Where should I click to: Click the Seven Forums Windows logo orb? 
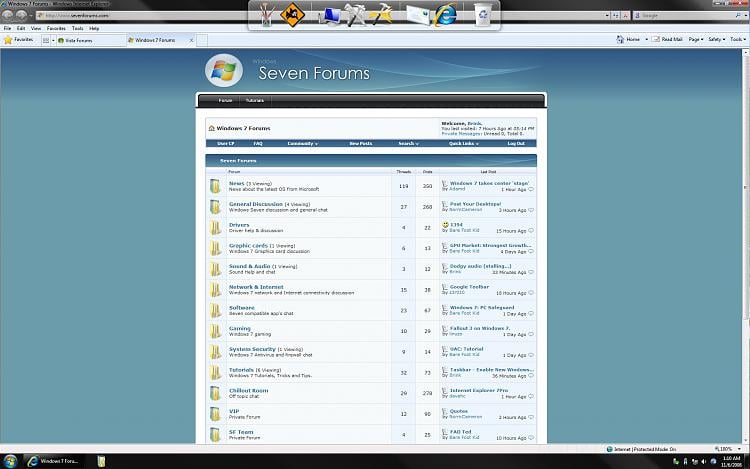pyautogui.click(x=224, y=70)
